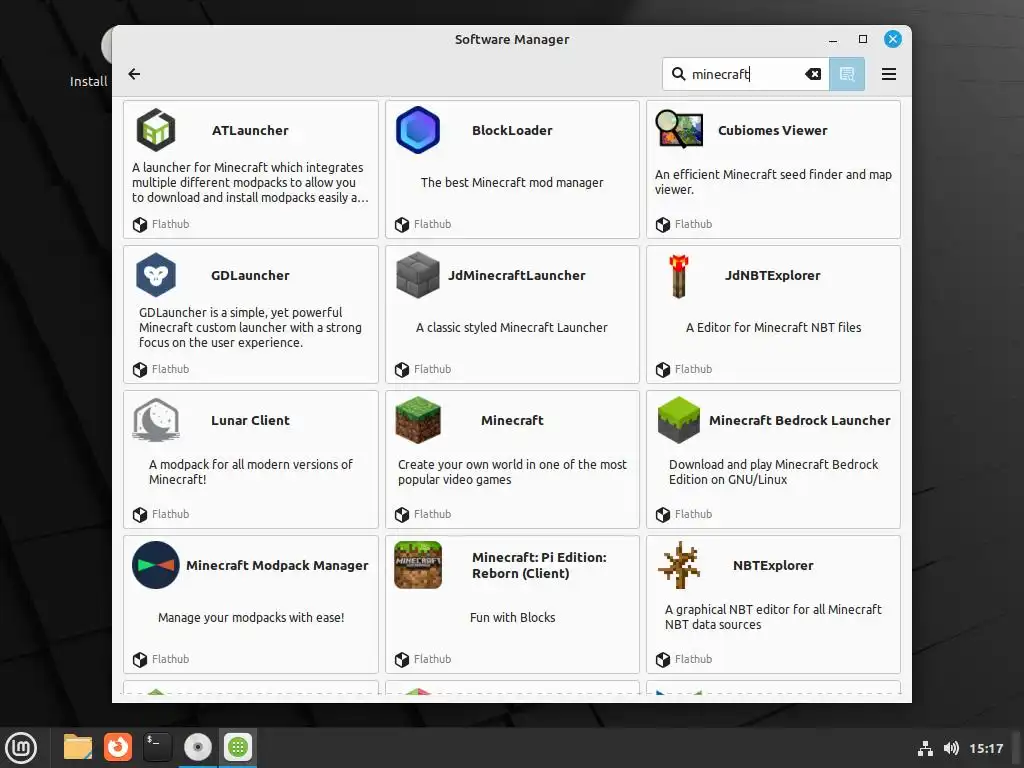
Task: Click Flathub label under BlockLoader
Action: pos(432,224)
